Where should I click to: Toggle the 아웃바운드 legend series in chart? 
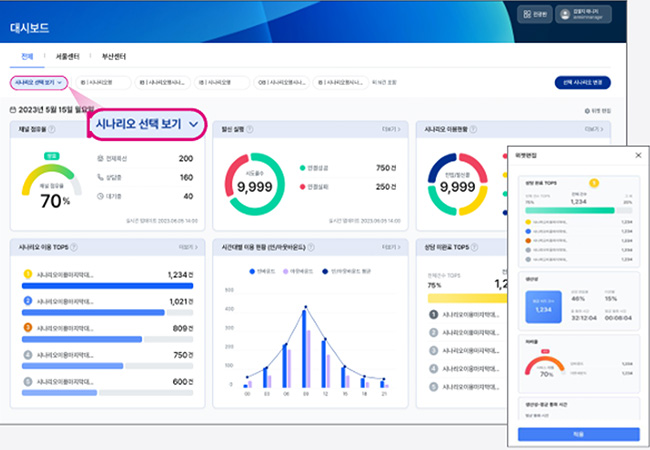(296, 271)
